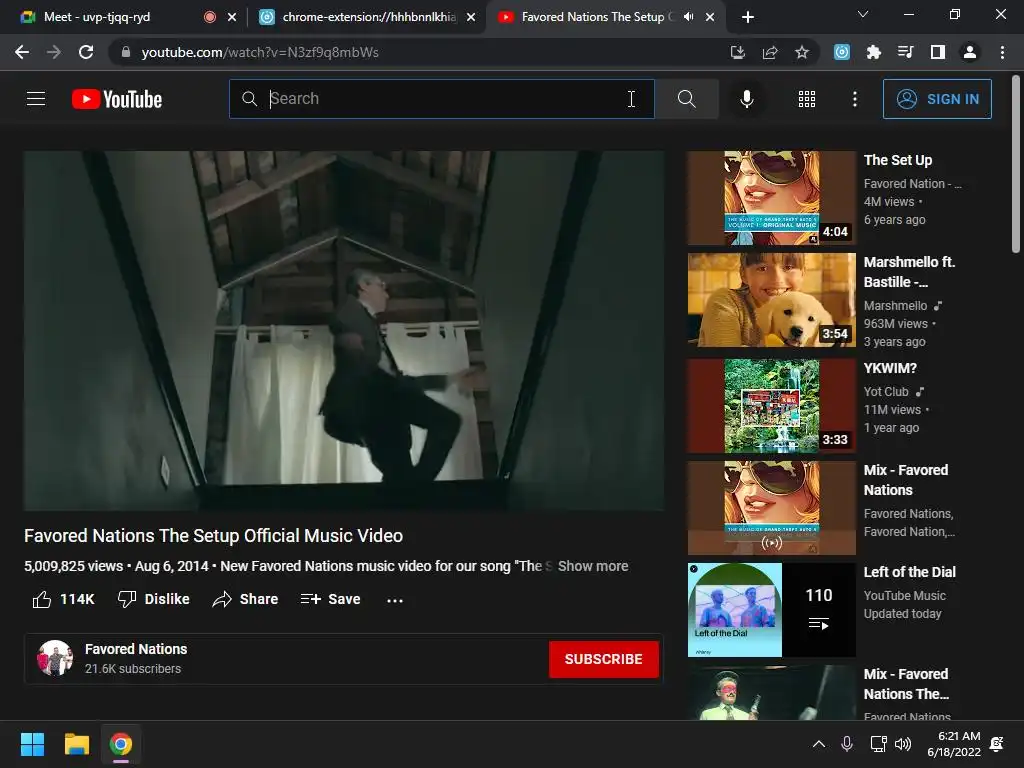Viewport: 1024px width, 768px height.
Task: Go forward in browser history
Action: (x=54, y=52)
